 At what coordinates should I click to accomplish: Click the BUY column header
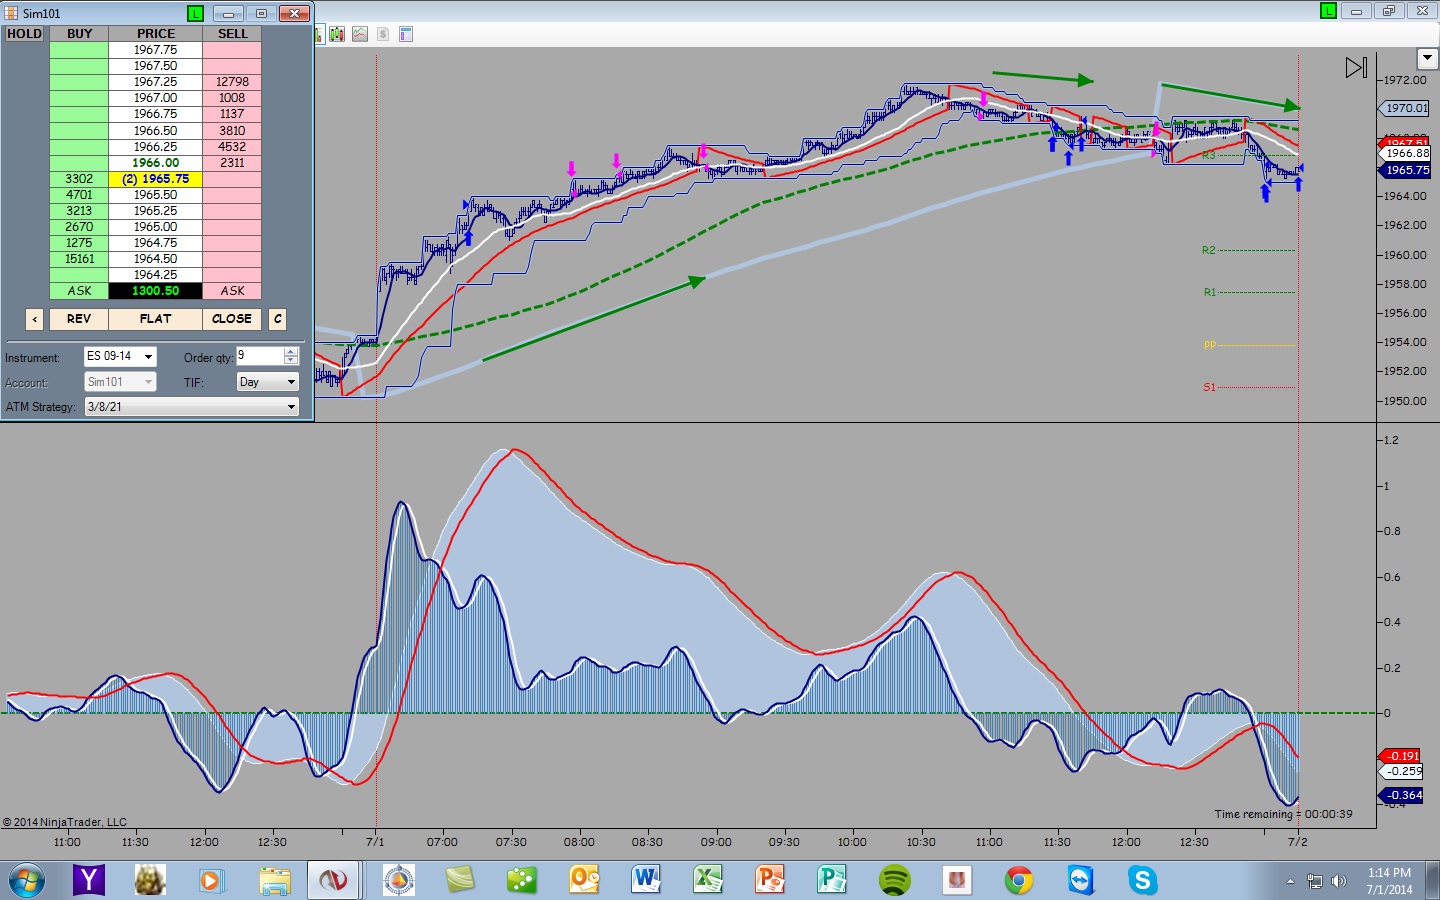[x=79, y=34]
